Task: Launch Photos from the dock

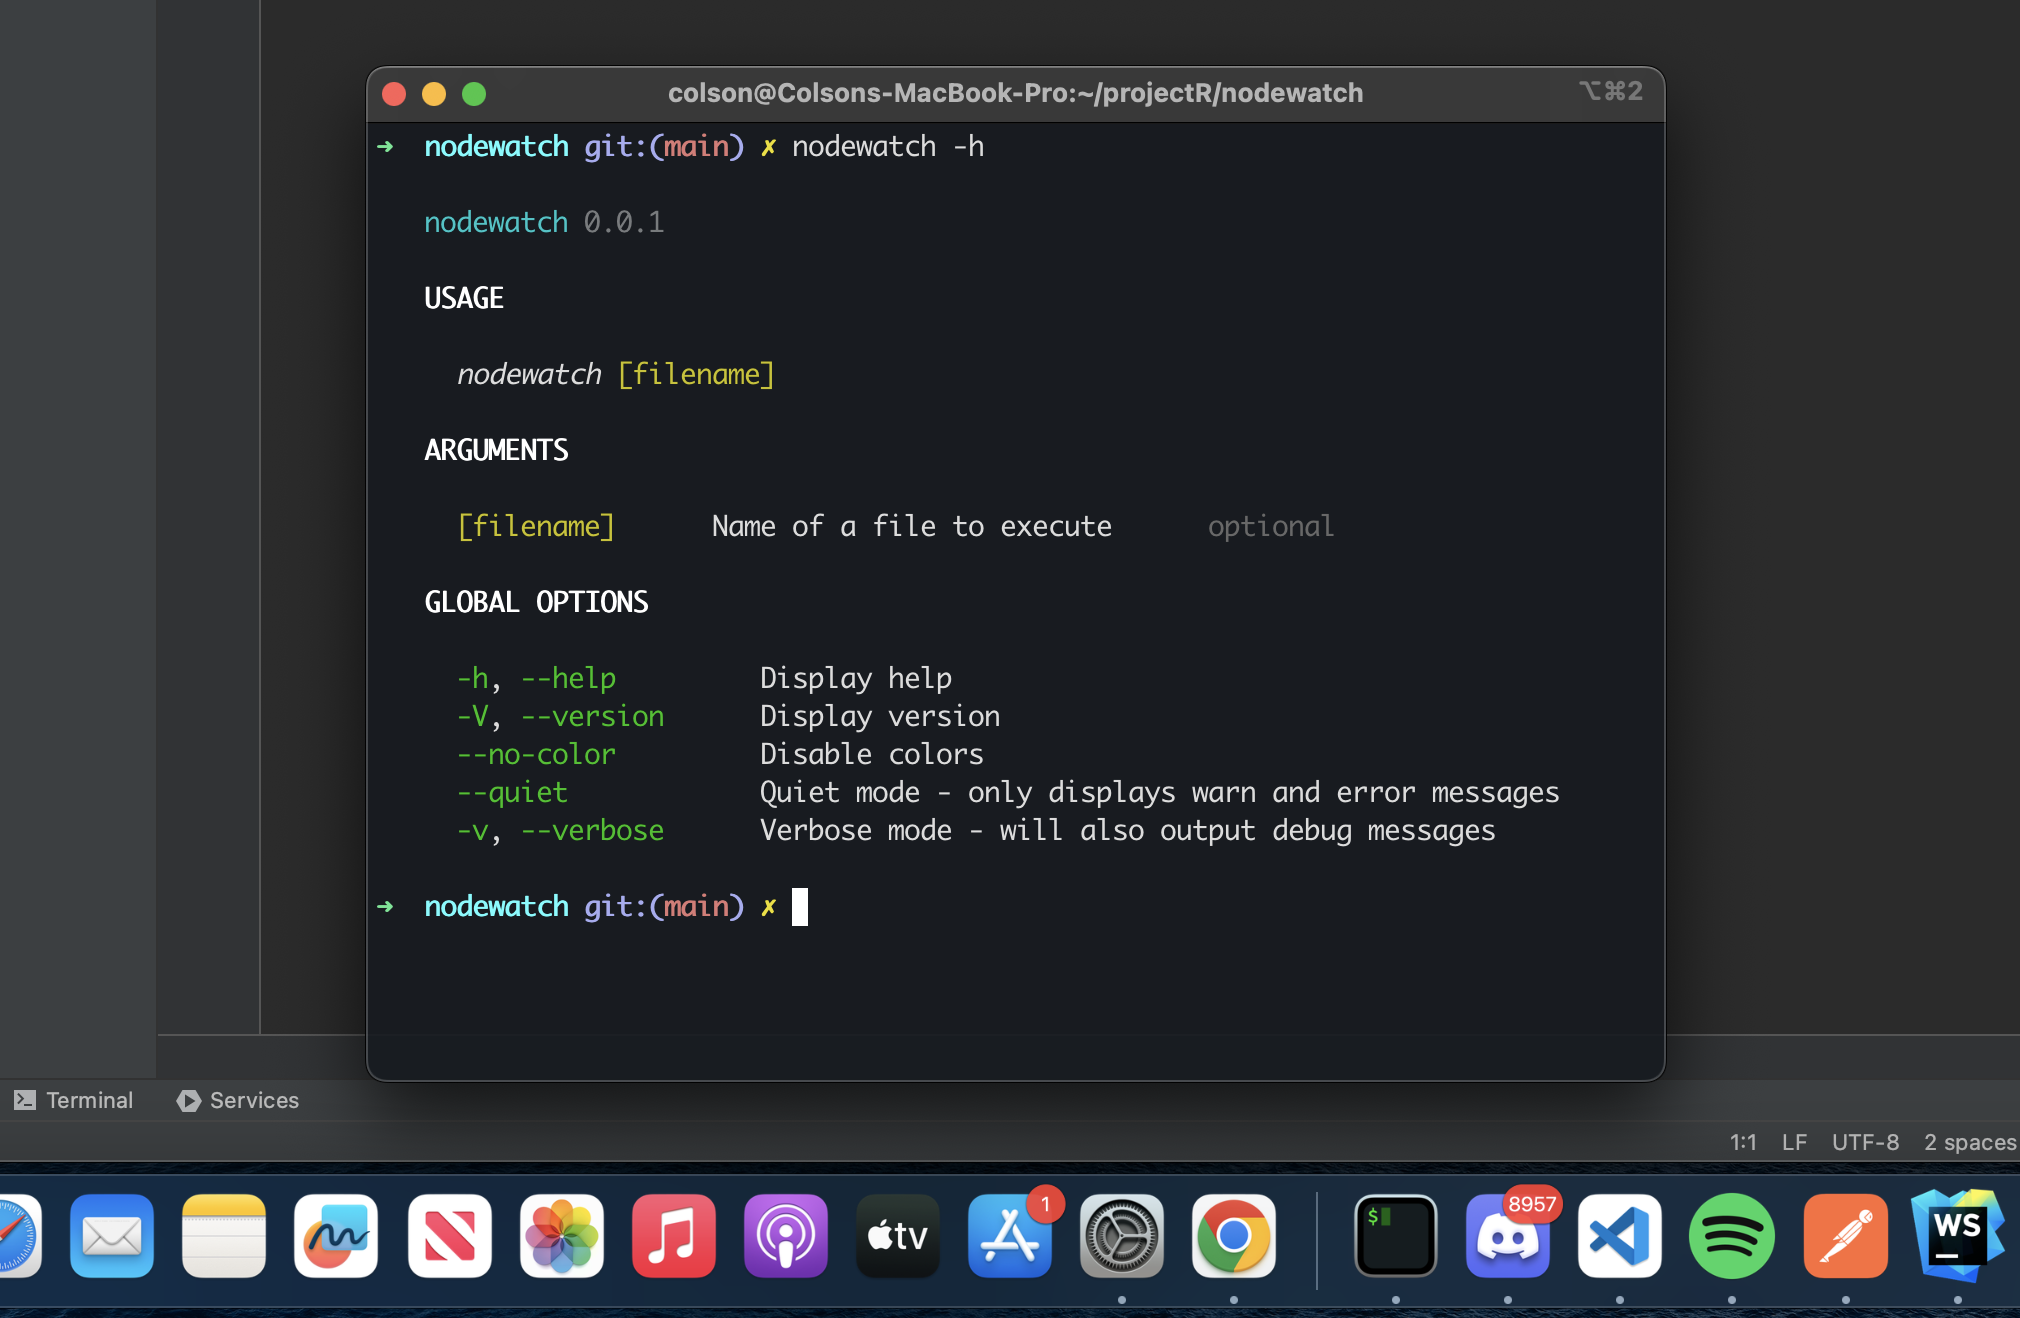Action: point(561,1236)
